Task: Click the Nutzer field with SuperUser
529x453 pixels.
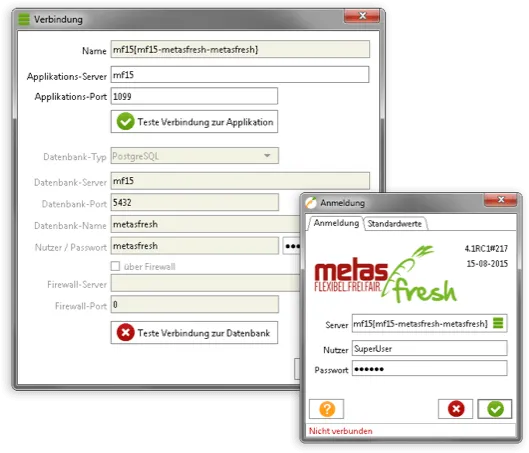Action: tap(429, 348)
